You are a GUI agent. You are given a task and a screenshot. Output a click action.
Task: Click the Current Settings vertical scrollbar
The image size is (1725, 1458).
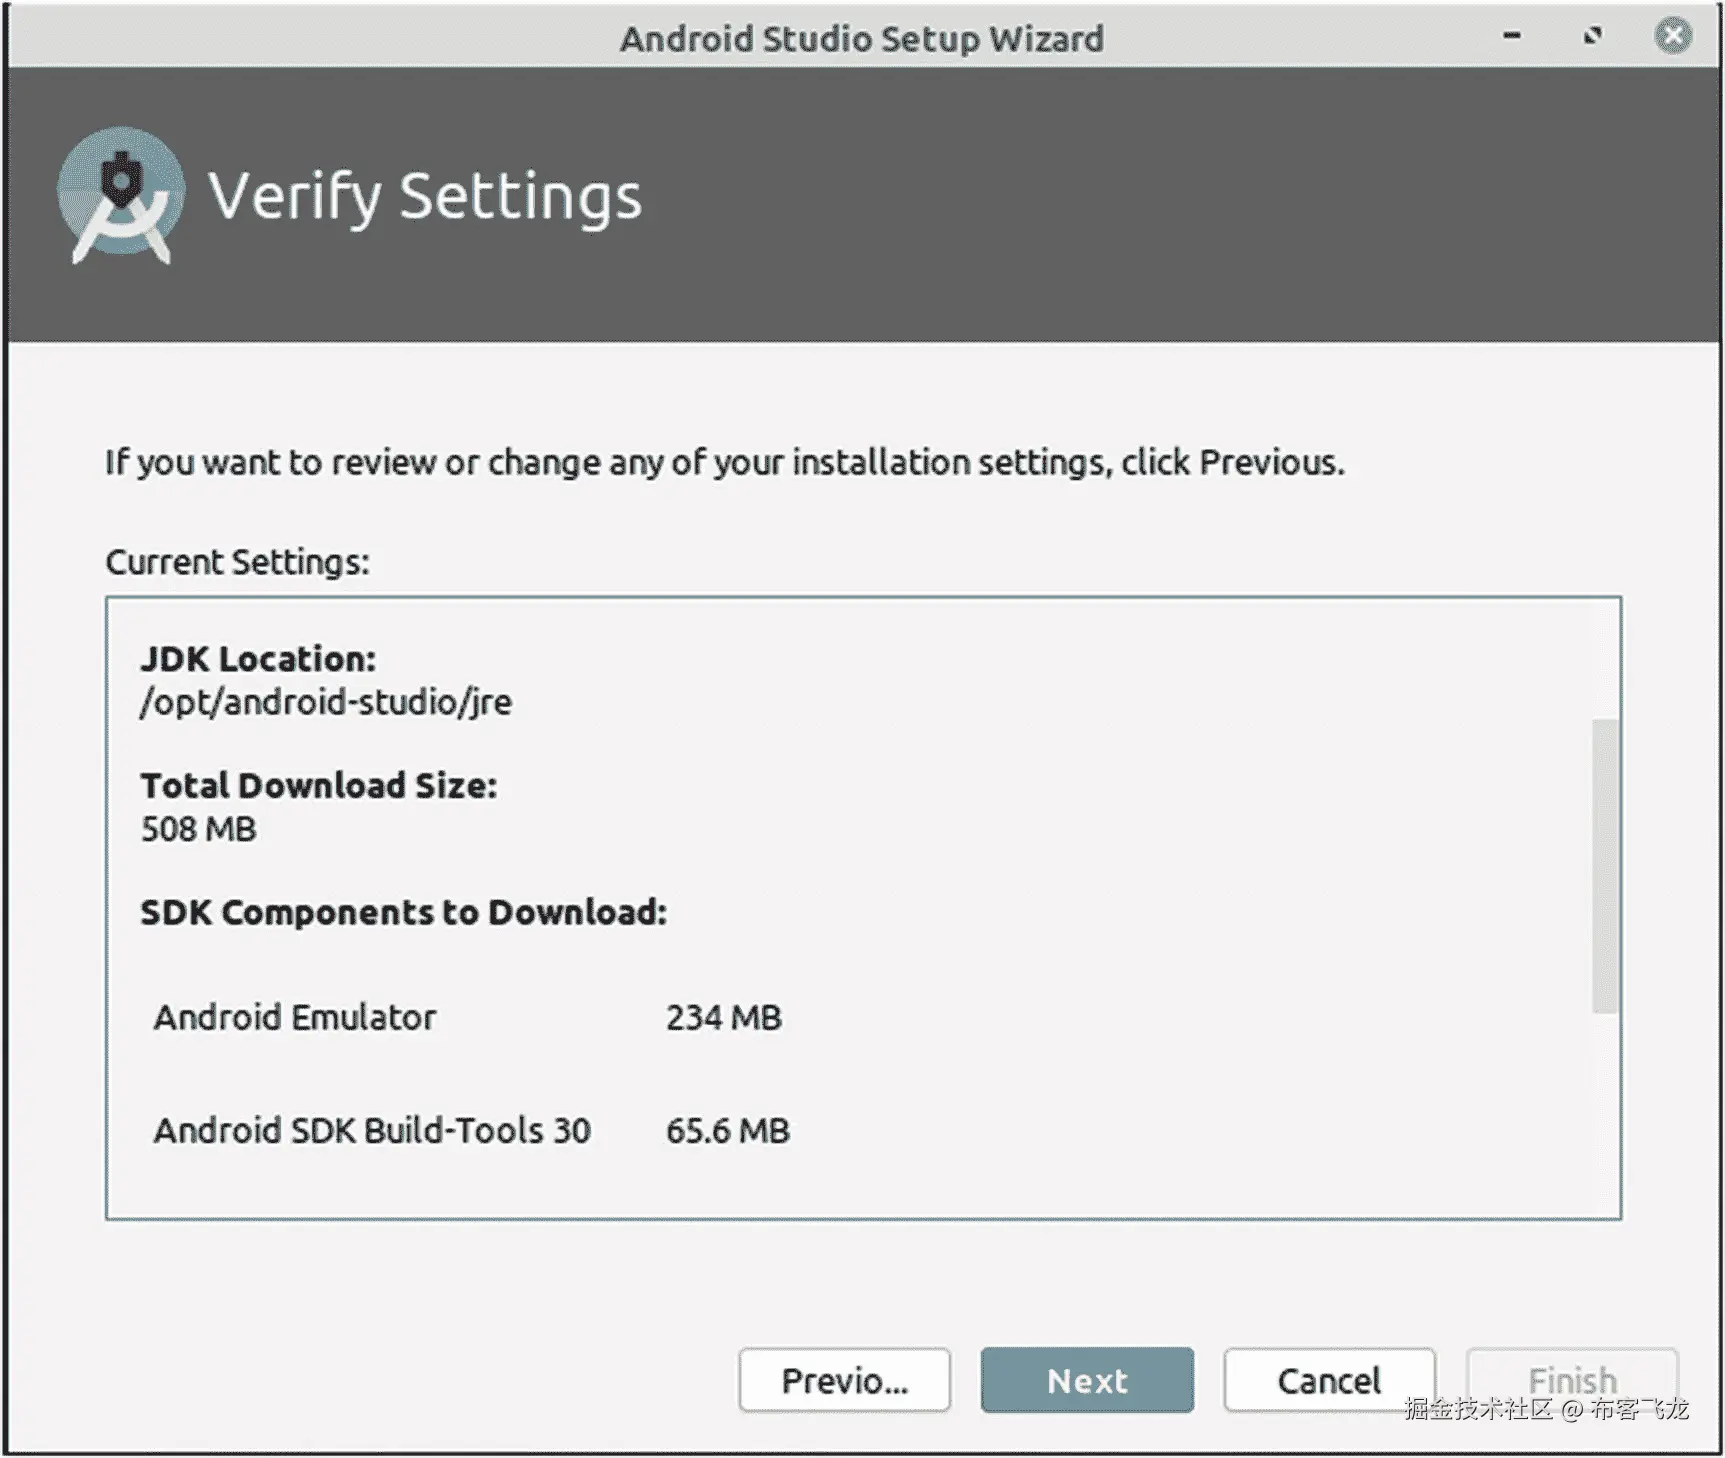pos(1604,866)
